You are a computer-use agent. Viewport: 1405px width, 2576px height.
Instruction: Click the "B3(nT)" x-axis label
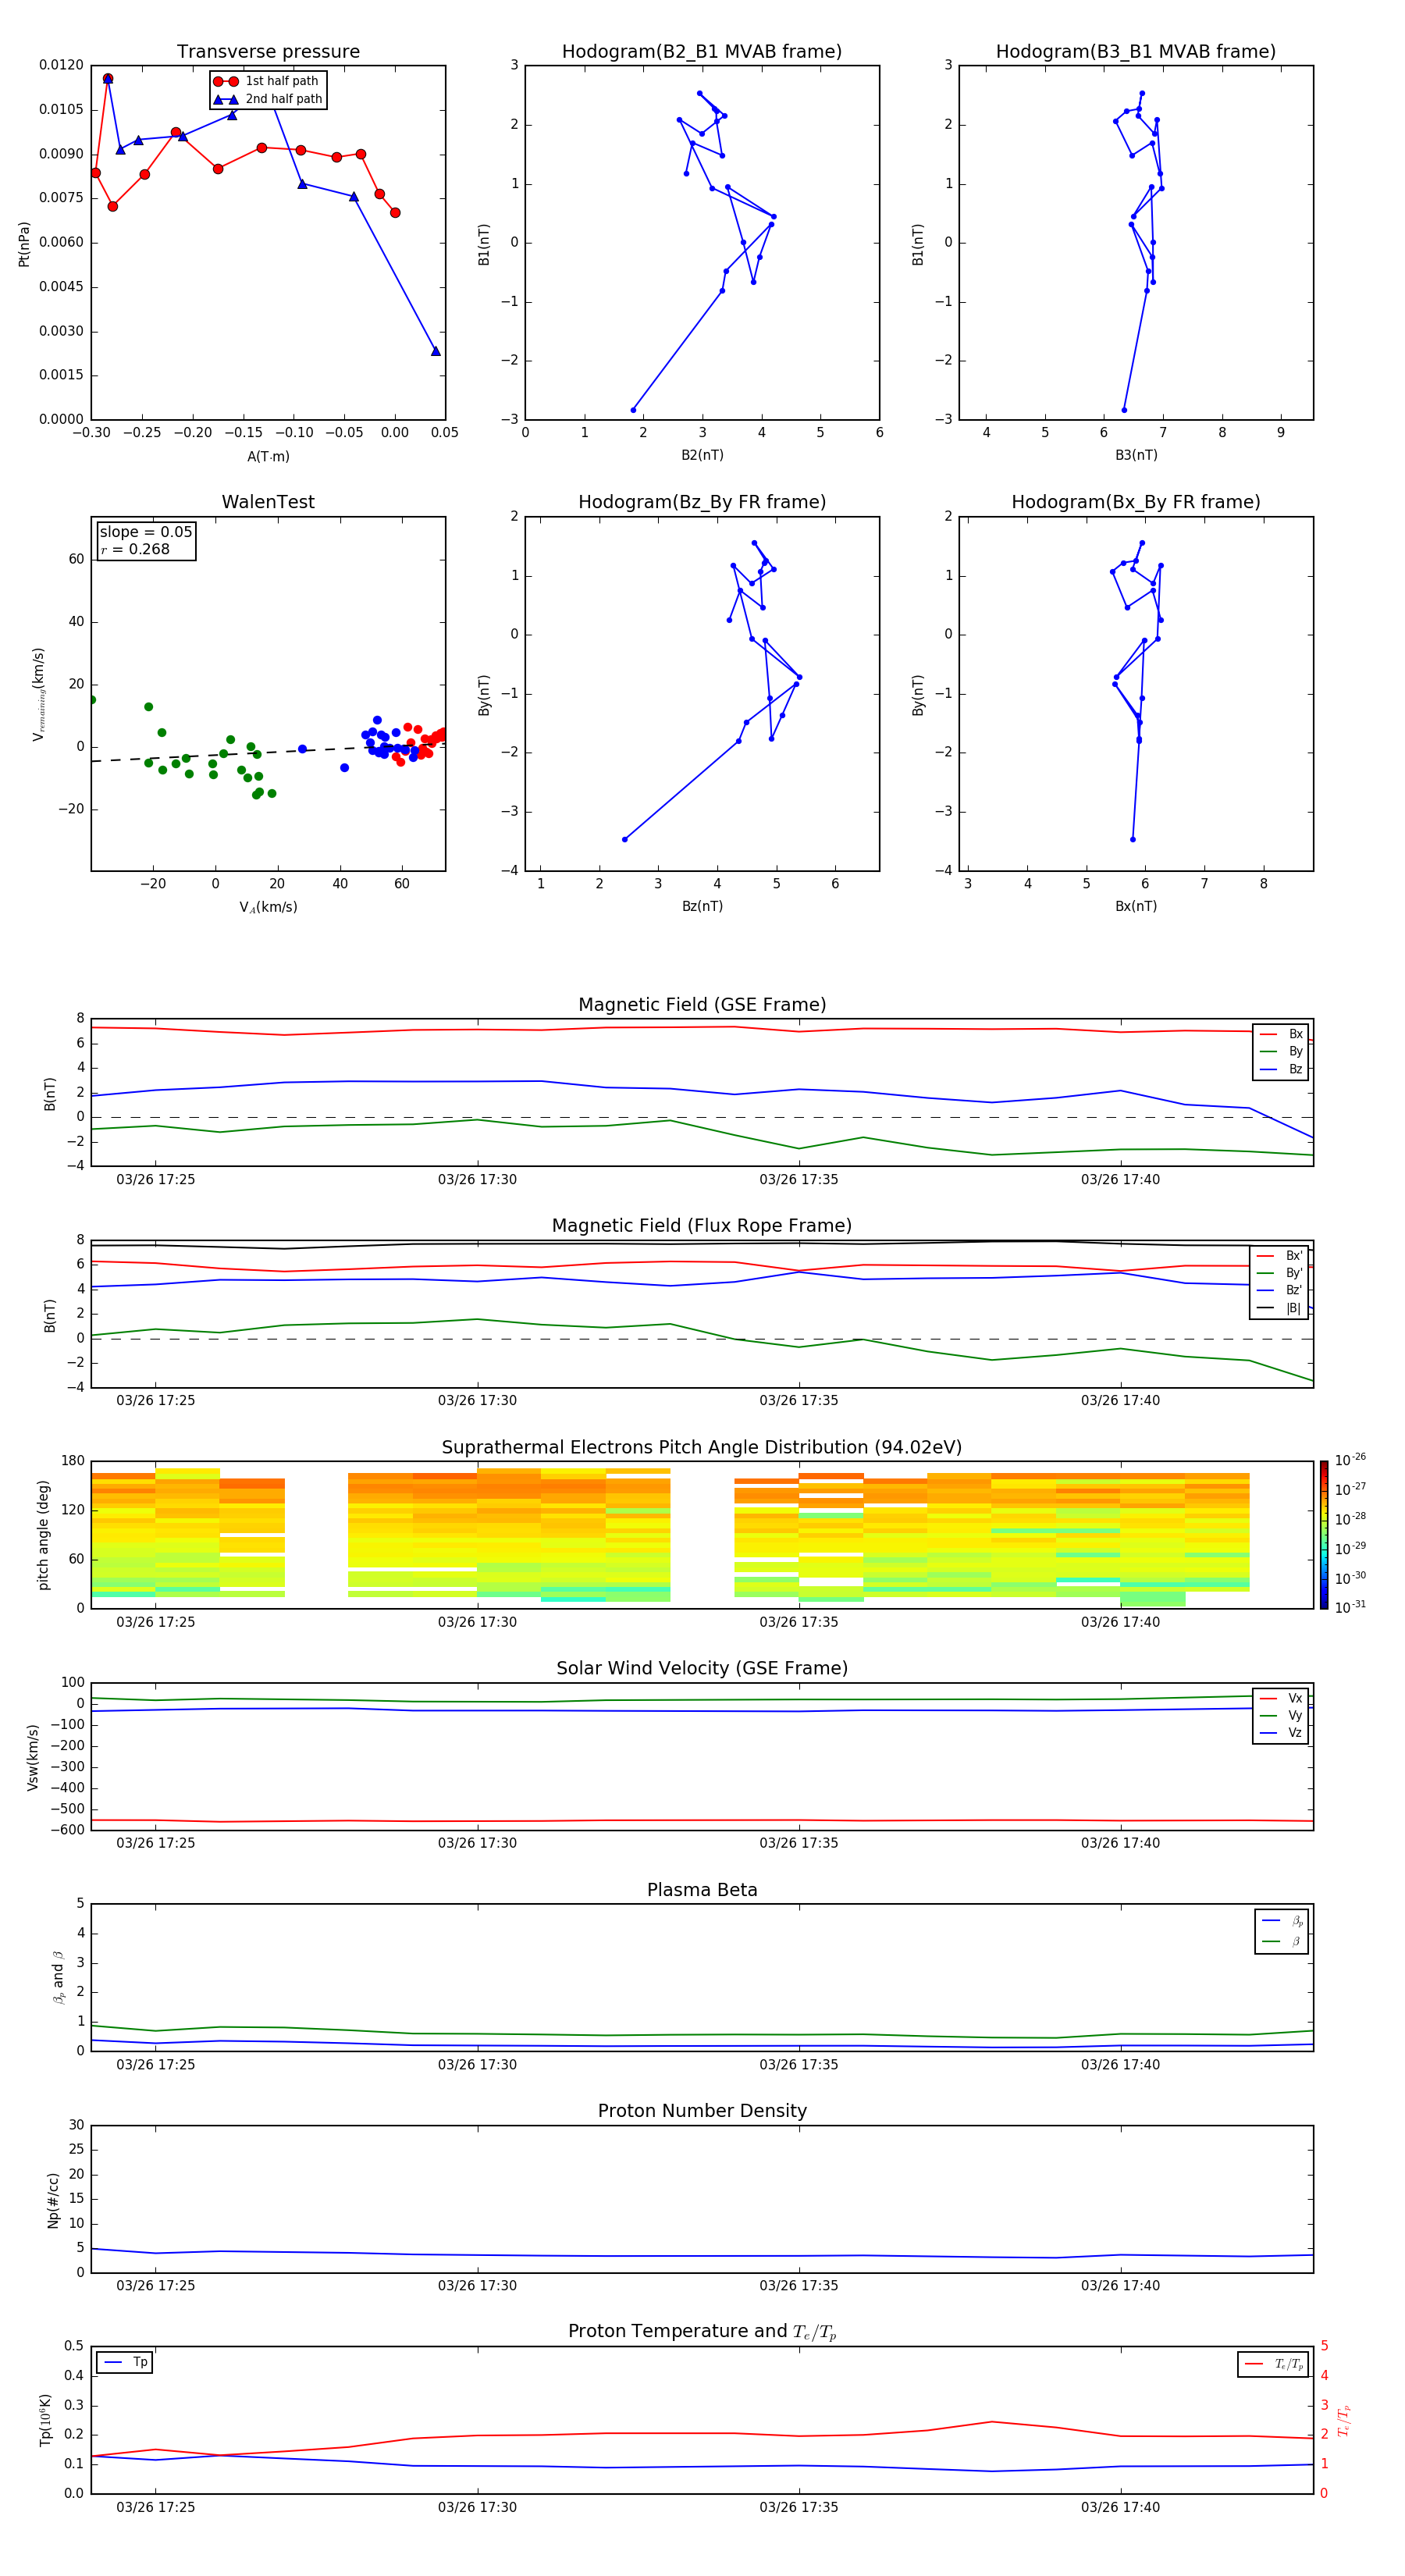[x=1136, y=455]
